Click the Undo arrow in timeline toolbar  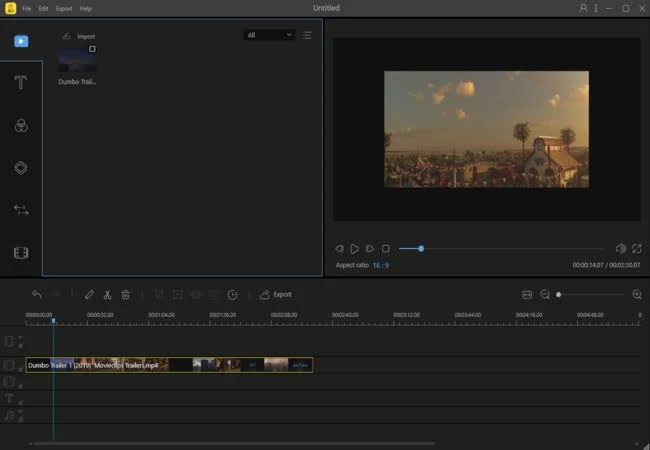pyautogui.click(x=37, y=295)
